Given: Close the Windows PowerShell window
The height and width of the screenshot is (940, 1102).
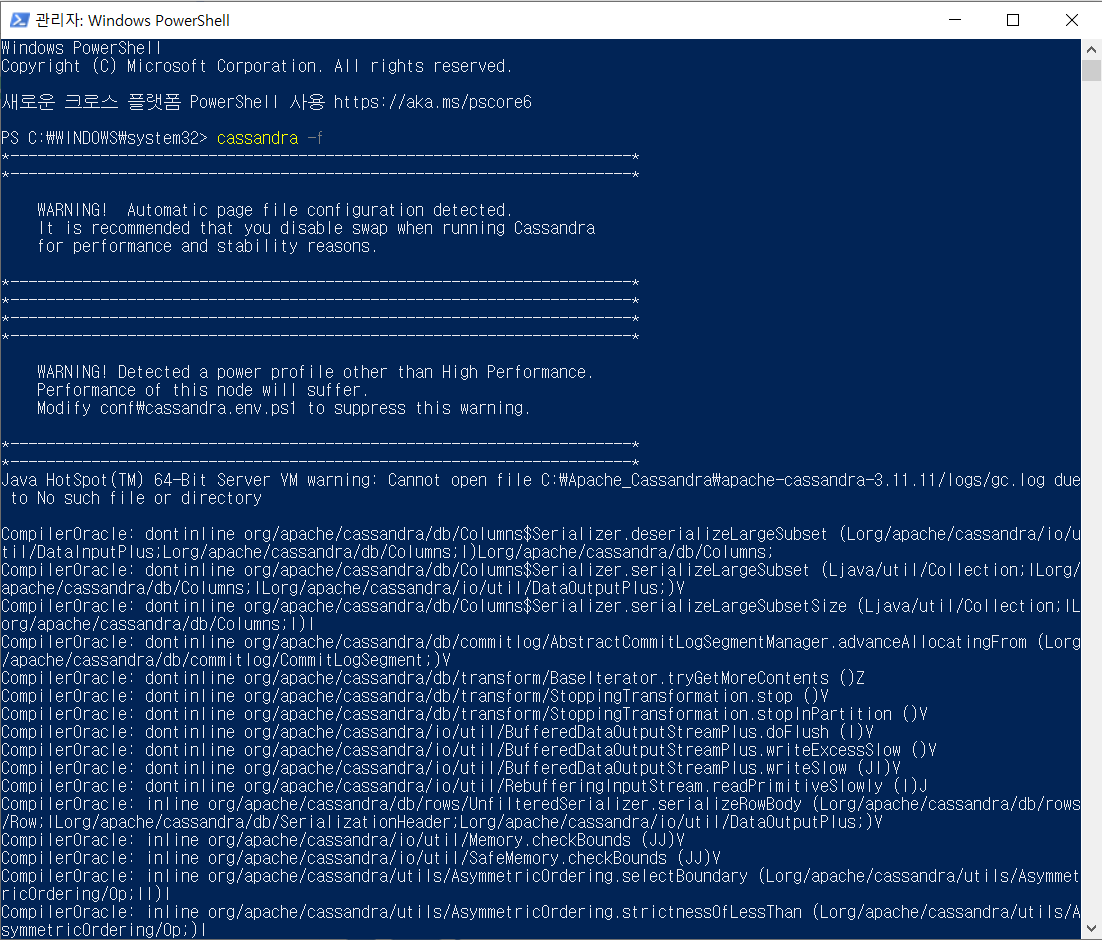Looking at the screenshot, I should tap(1071, 20).
